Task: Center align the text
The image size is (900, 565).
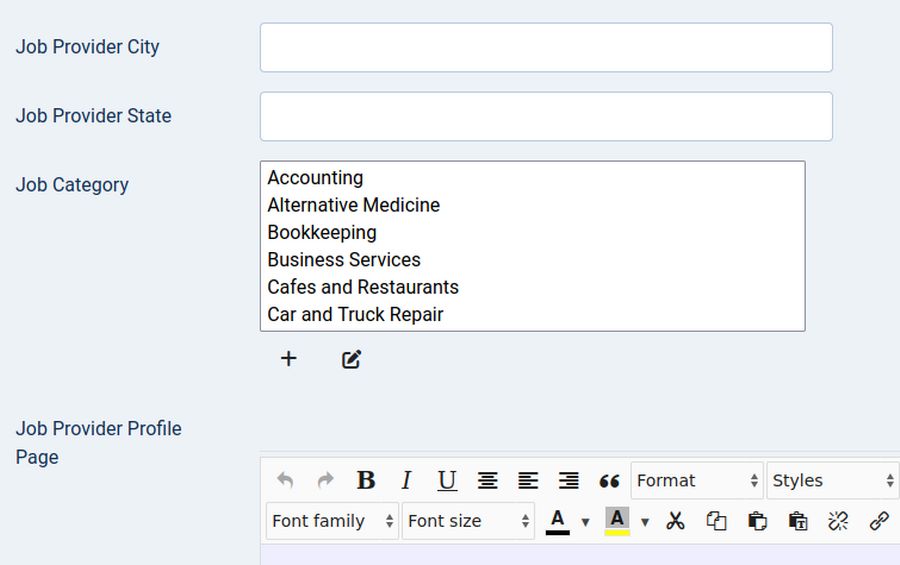Action: [x=487, y=481]
